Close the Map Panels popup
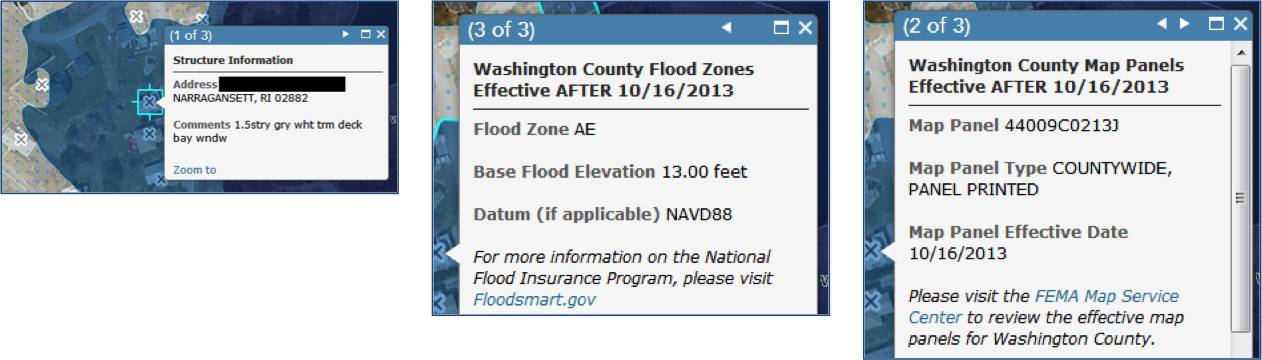 pyautogui.click(x=1240, y=24)
